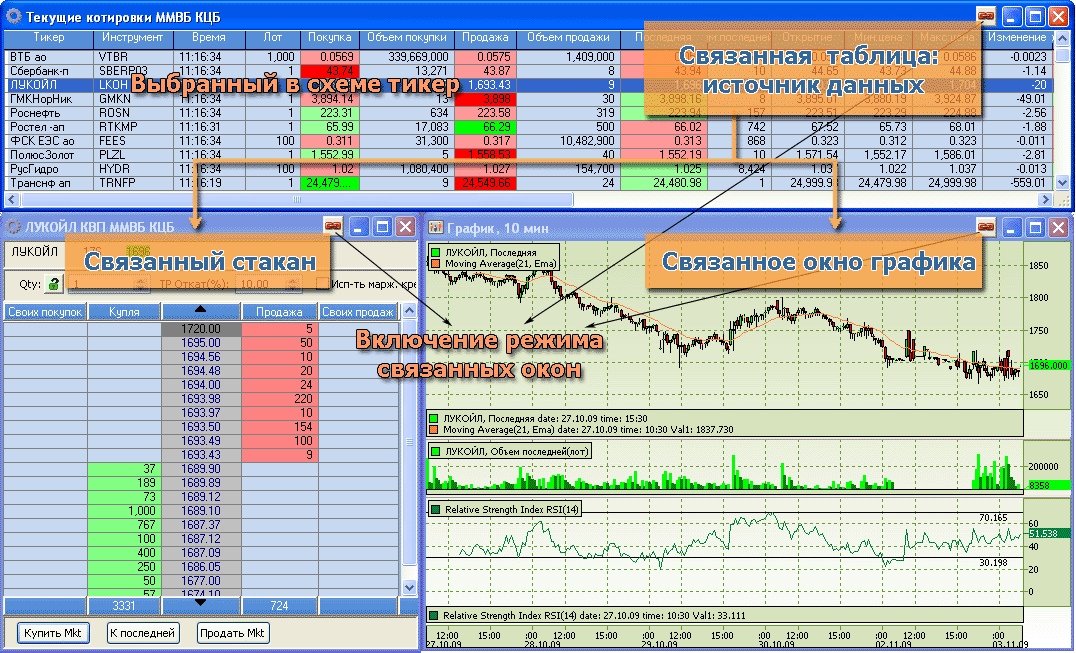Click gear icon in ЛУКОЙЛ order book title
The height and width of the screenshot is (653, 1076).
(x=13, y=226)
